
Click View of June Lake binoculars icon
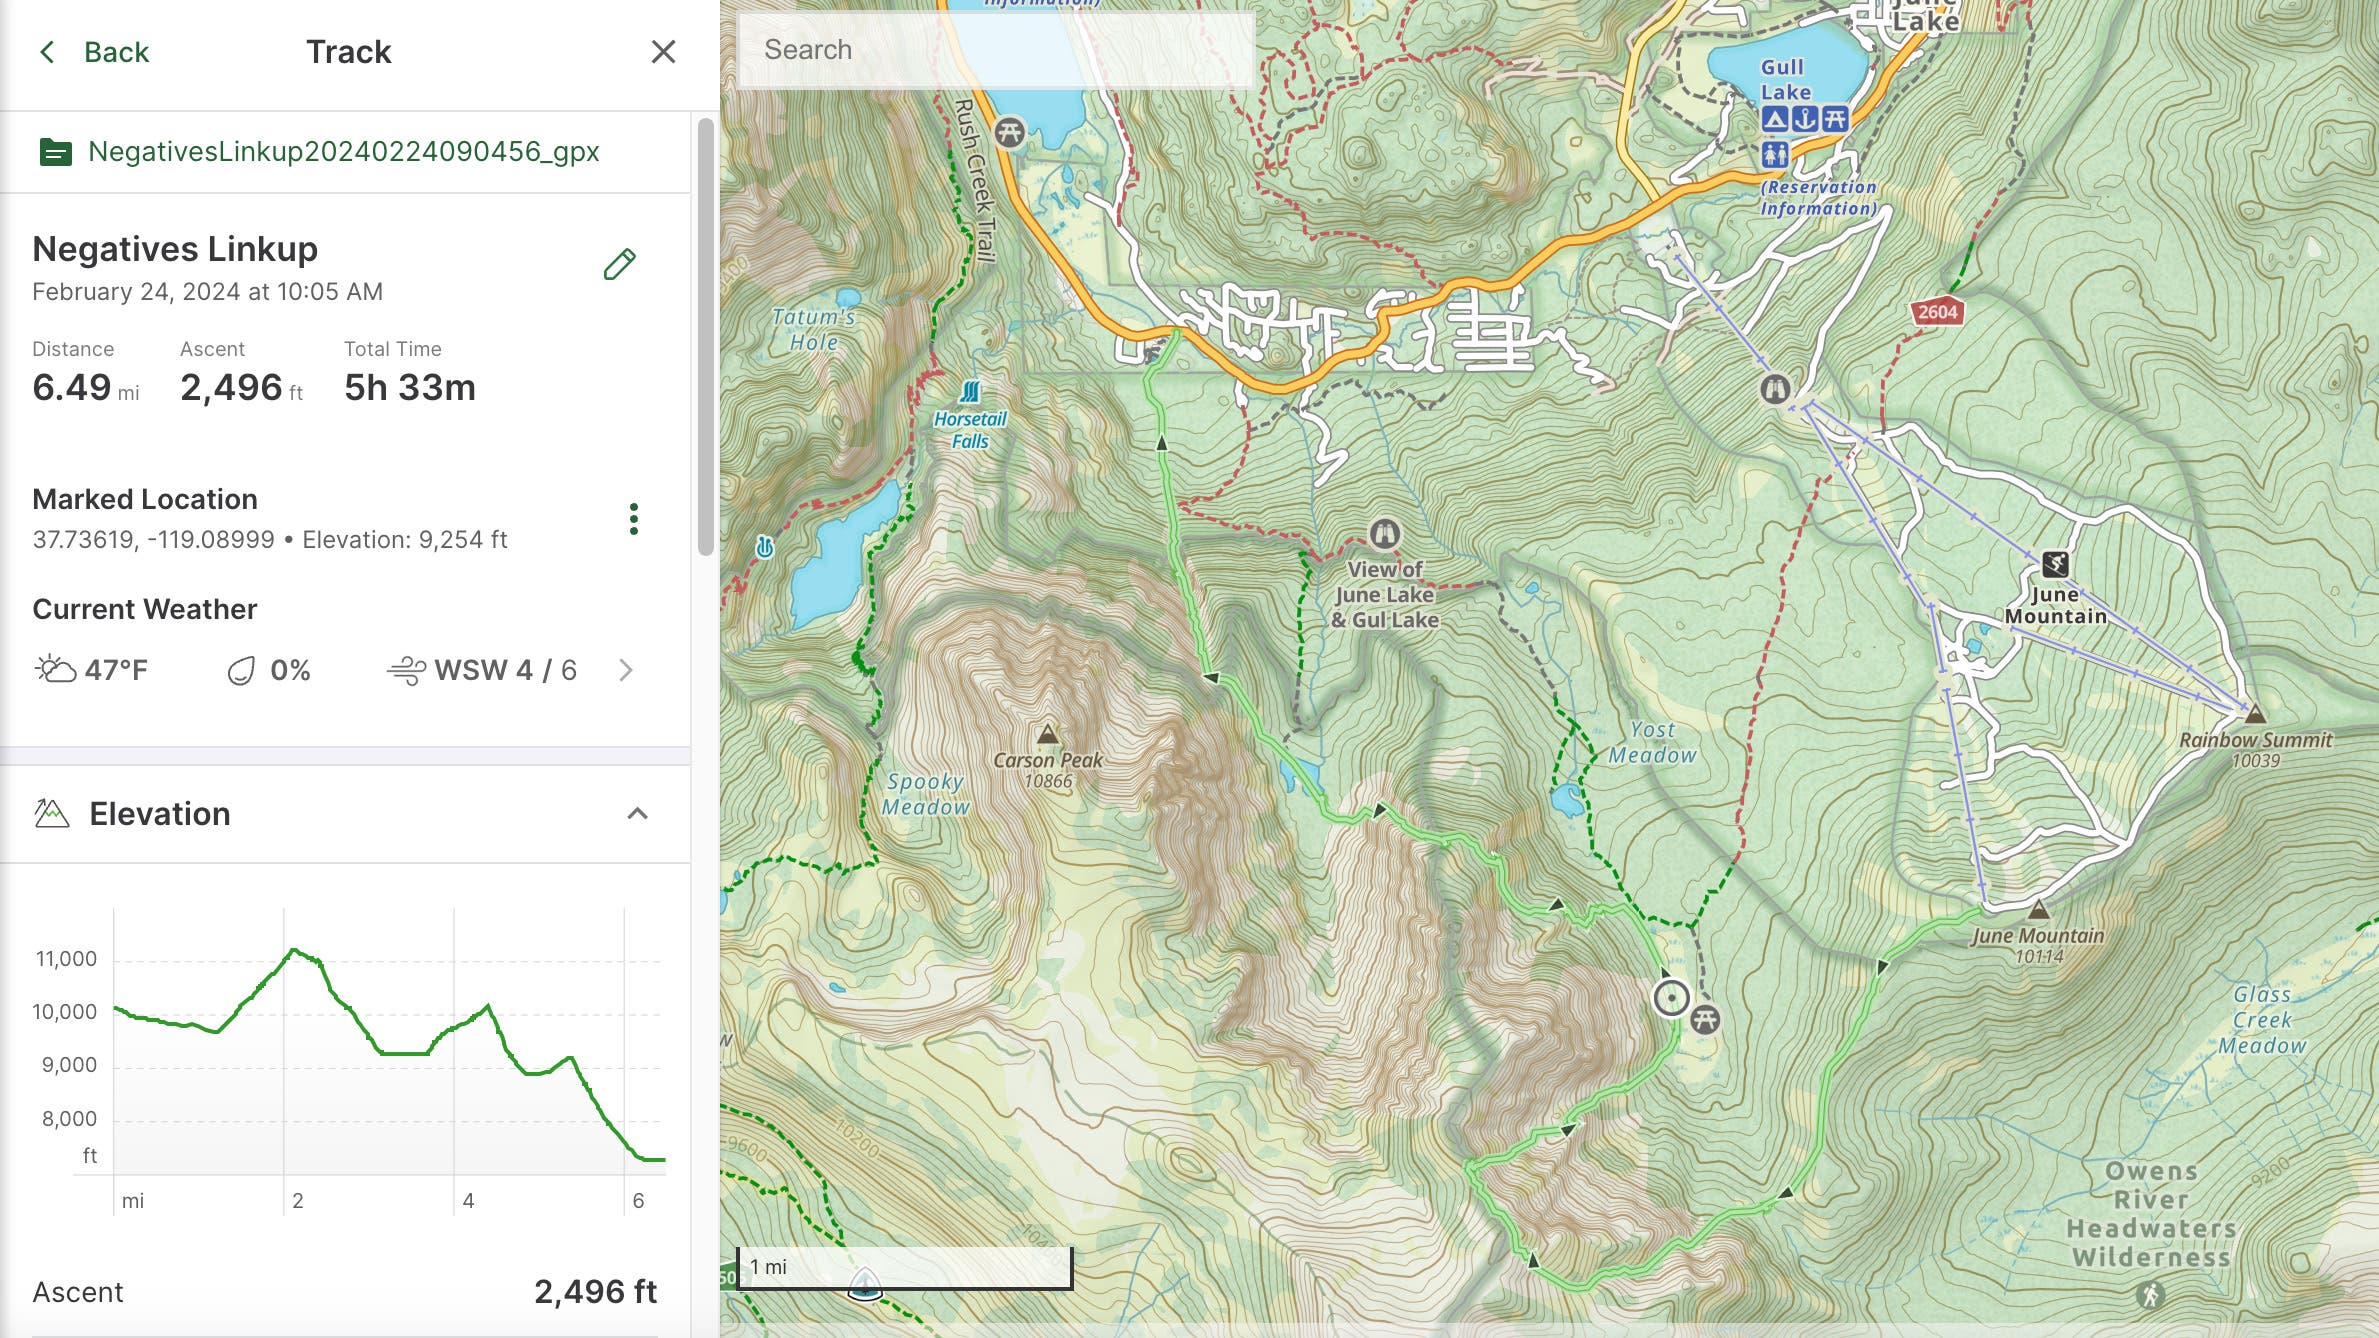[1384, 534]
